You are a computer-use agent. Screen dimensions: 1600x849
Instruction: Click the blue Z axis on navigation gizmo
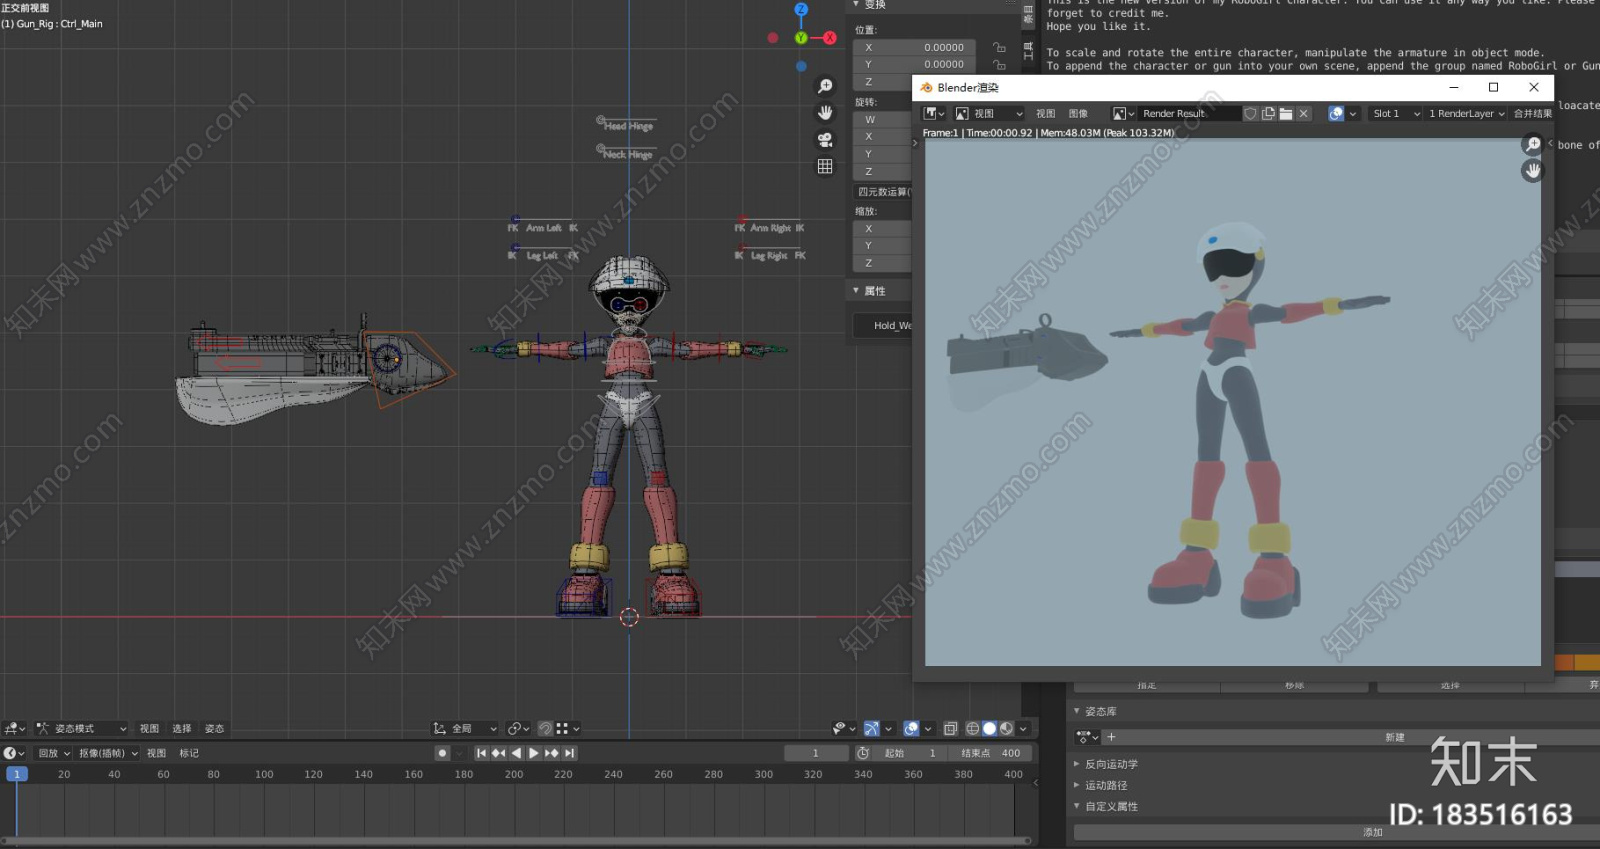pos(800,9)
